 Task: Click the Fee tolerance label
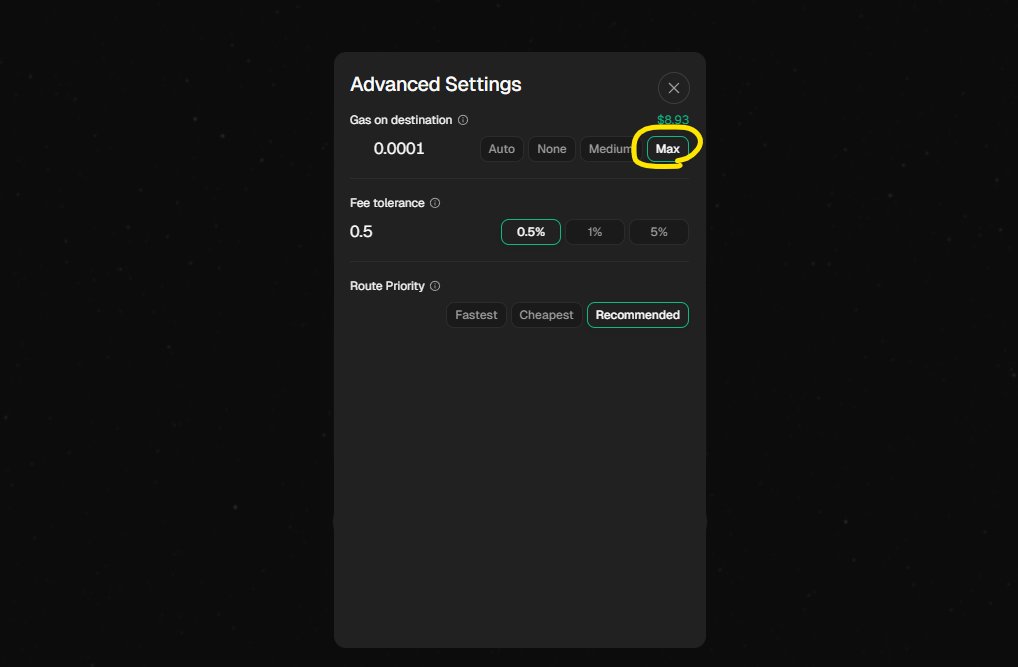click(387, 203)
